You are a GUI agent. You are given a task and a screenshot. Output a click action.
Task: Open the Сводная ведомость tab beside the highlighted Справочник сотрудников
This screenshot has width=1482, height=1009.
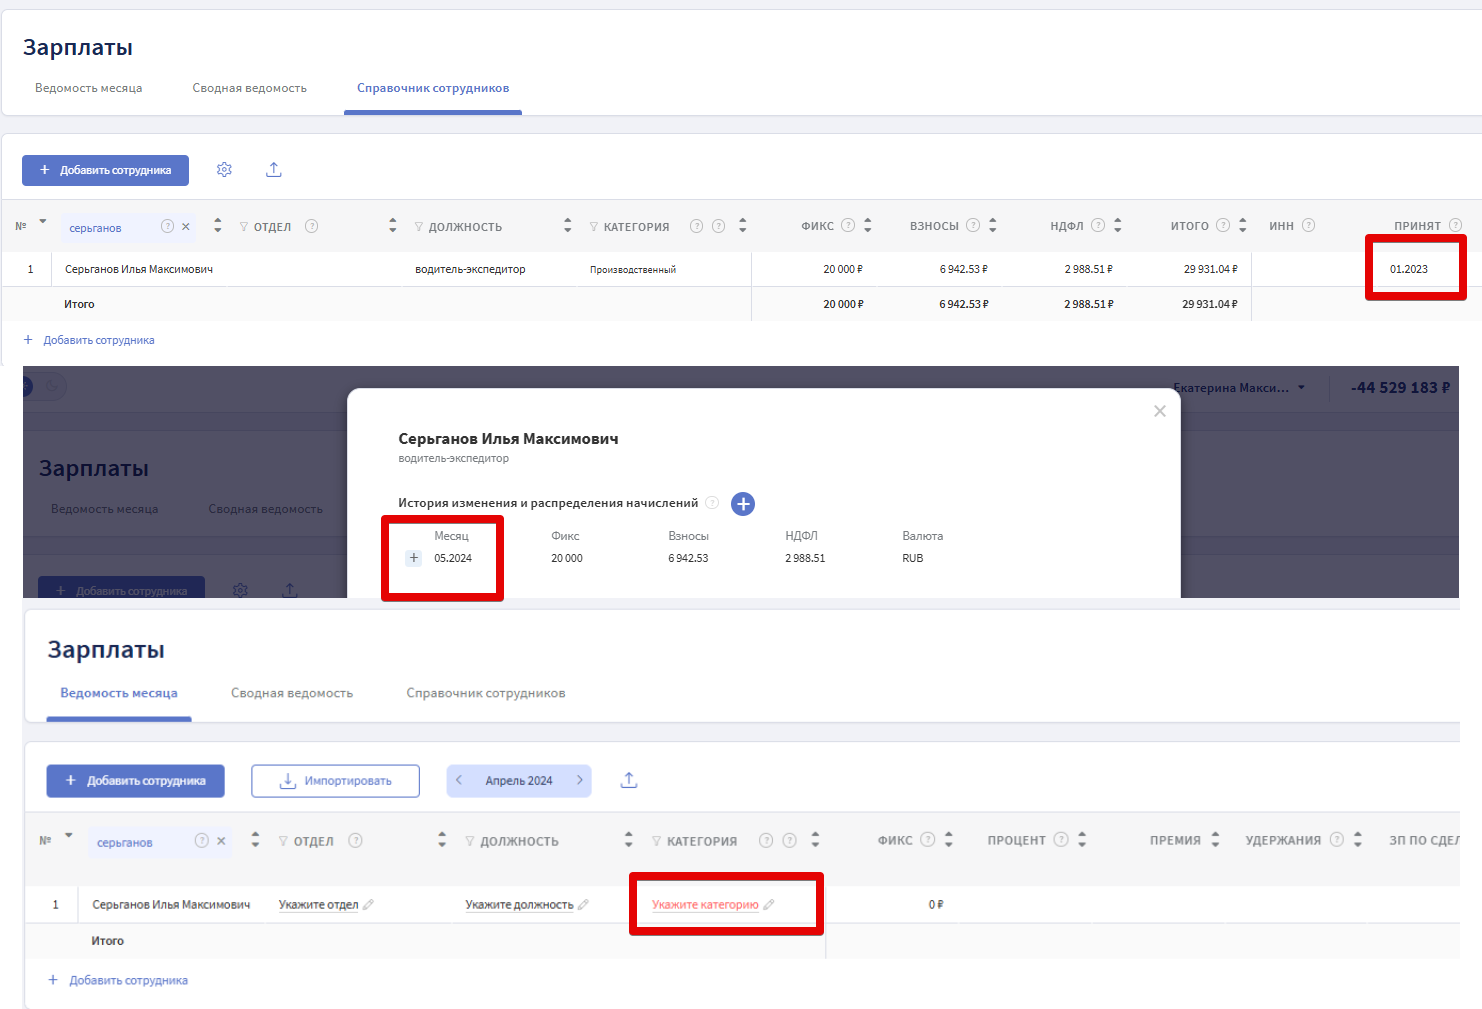point(250,88)
